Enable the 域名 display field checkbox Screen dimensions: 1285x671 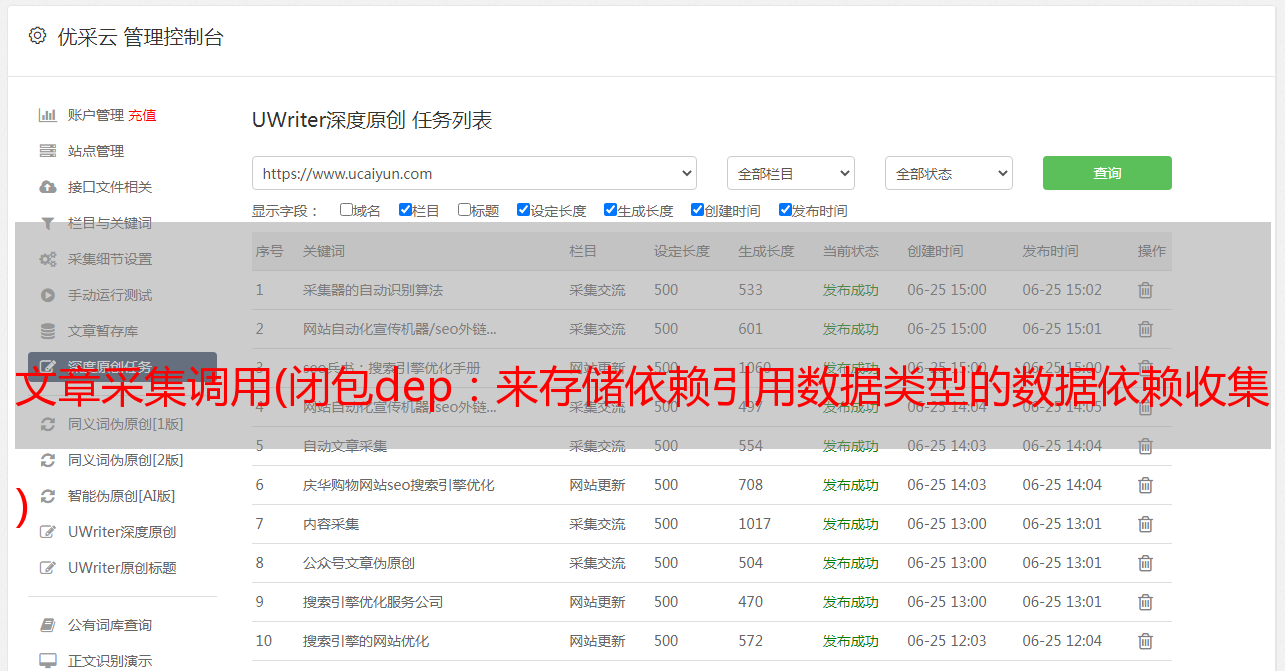click(346, 210)
